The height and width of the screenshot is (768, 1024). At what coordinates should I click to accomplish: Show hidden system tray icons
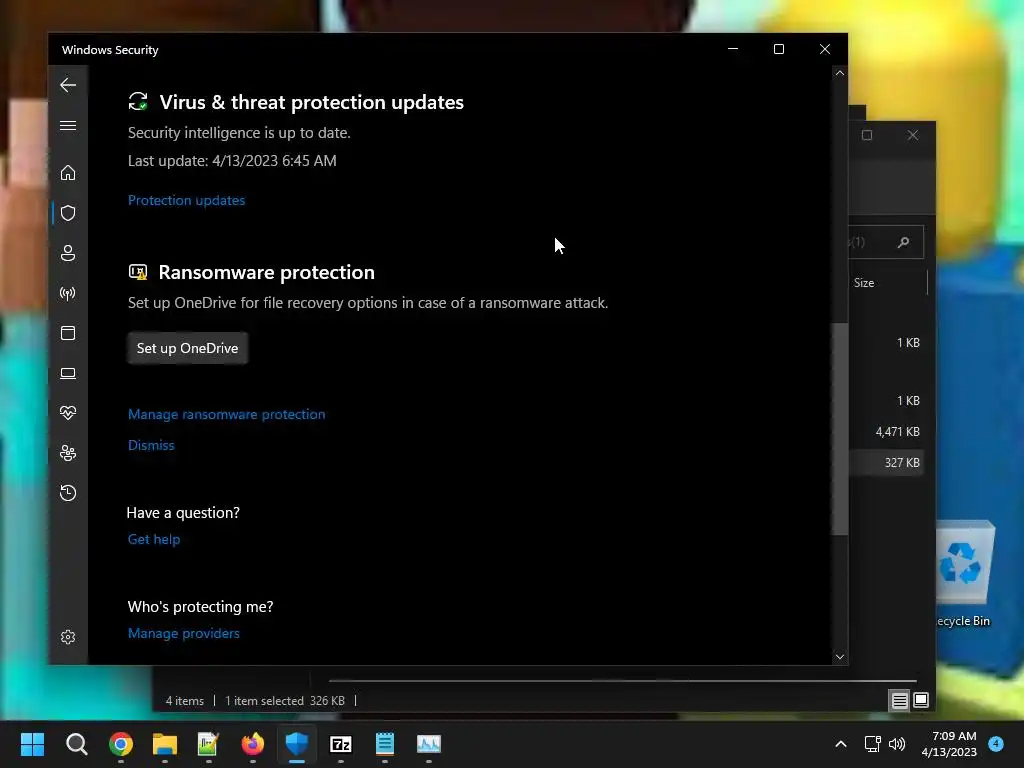841,744
